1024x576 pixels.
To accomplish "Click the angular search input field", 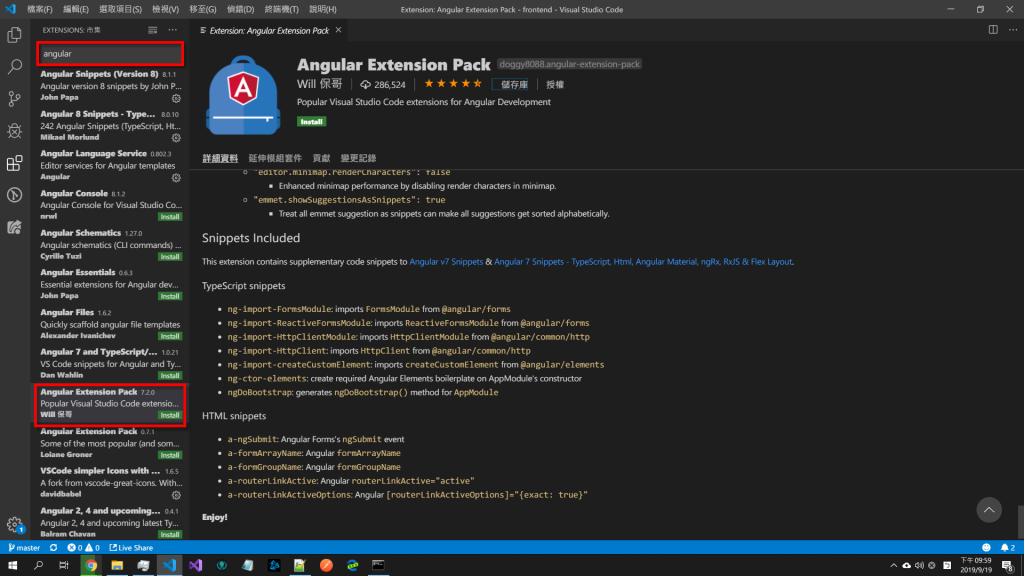I will coord(110,54).
